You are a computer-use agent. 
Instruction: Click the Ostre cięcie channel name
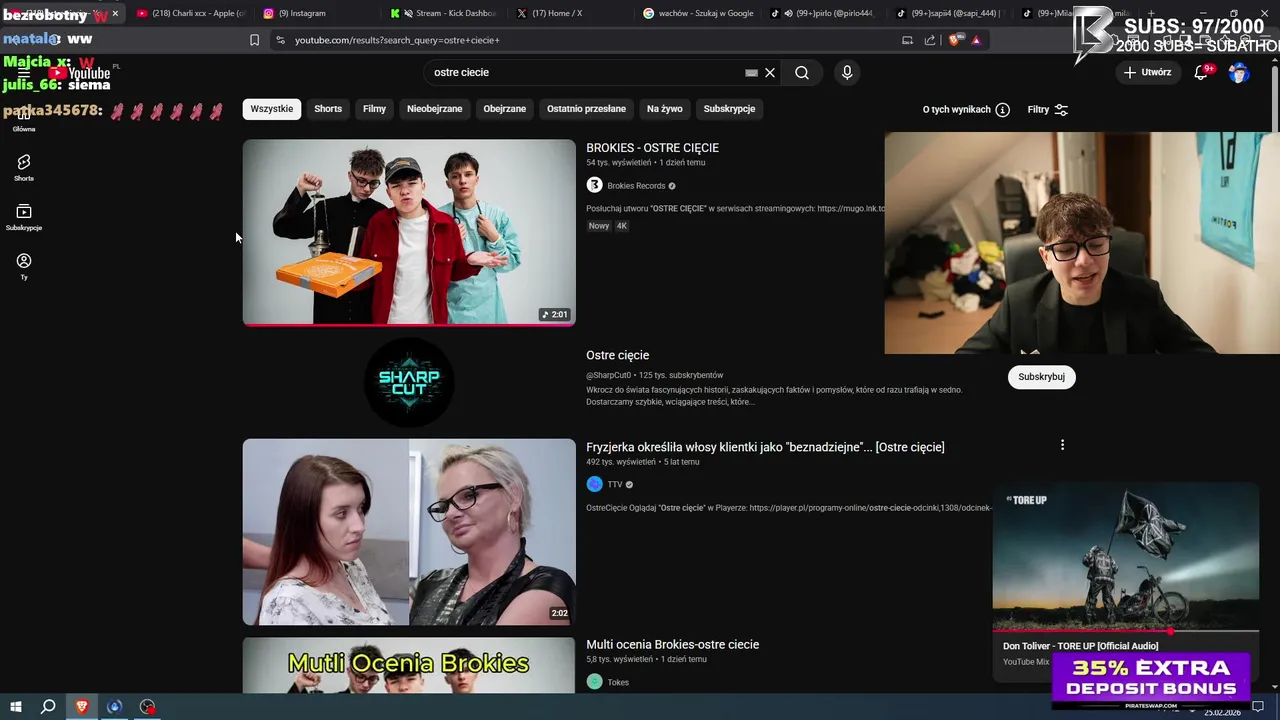pos(617,355)
